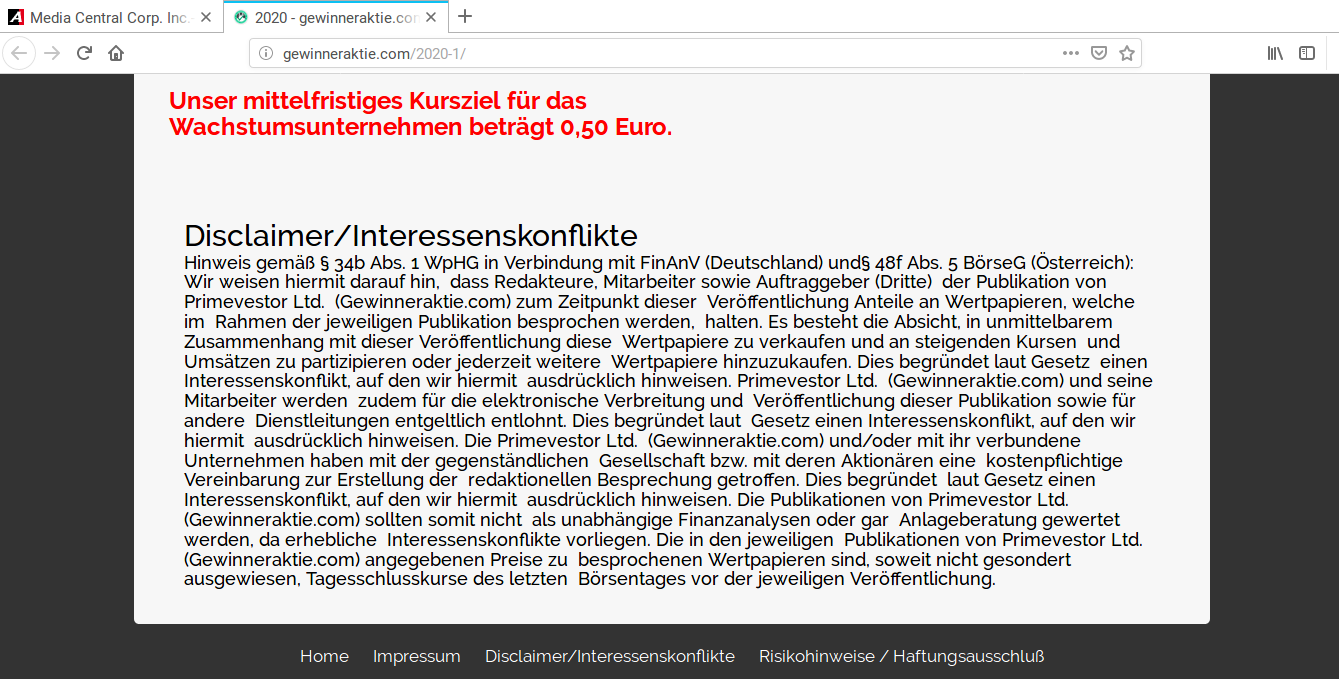
Task: Select the gewinneraktie.com 2020 tab
Action: coord(330,16)
